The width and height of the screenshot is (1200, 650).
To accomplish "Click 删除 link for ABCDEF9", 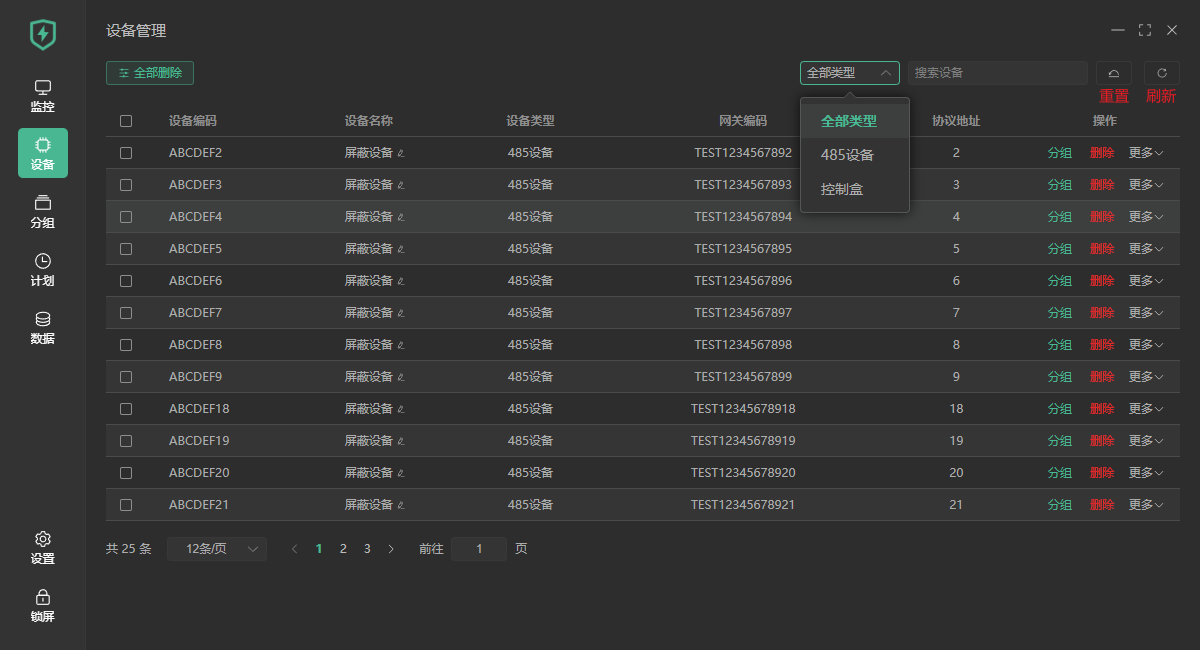I will coord(1102,377).
